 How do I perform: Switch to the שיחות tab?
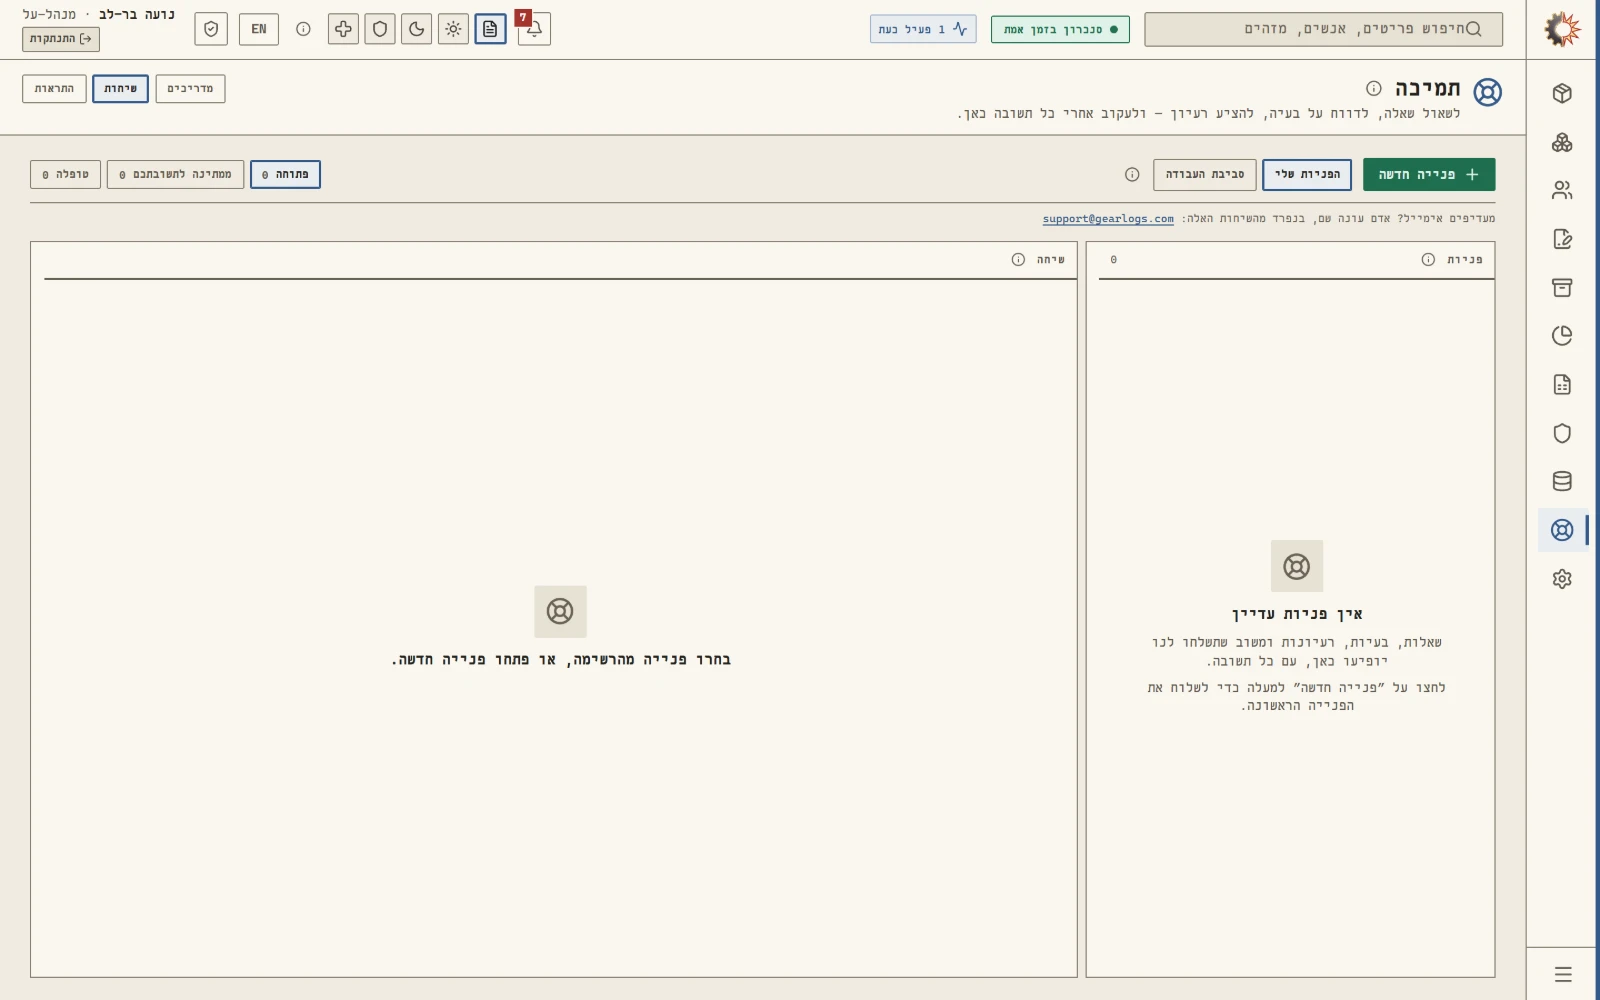120,89
